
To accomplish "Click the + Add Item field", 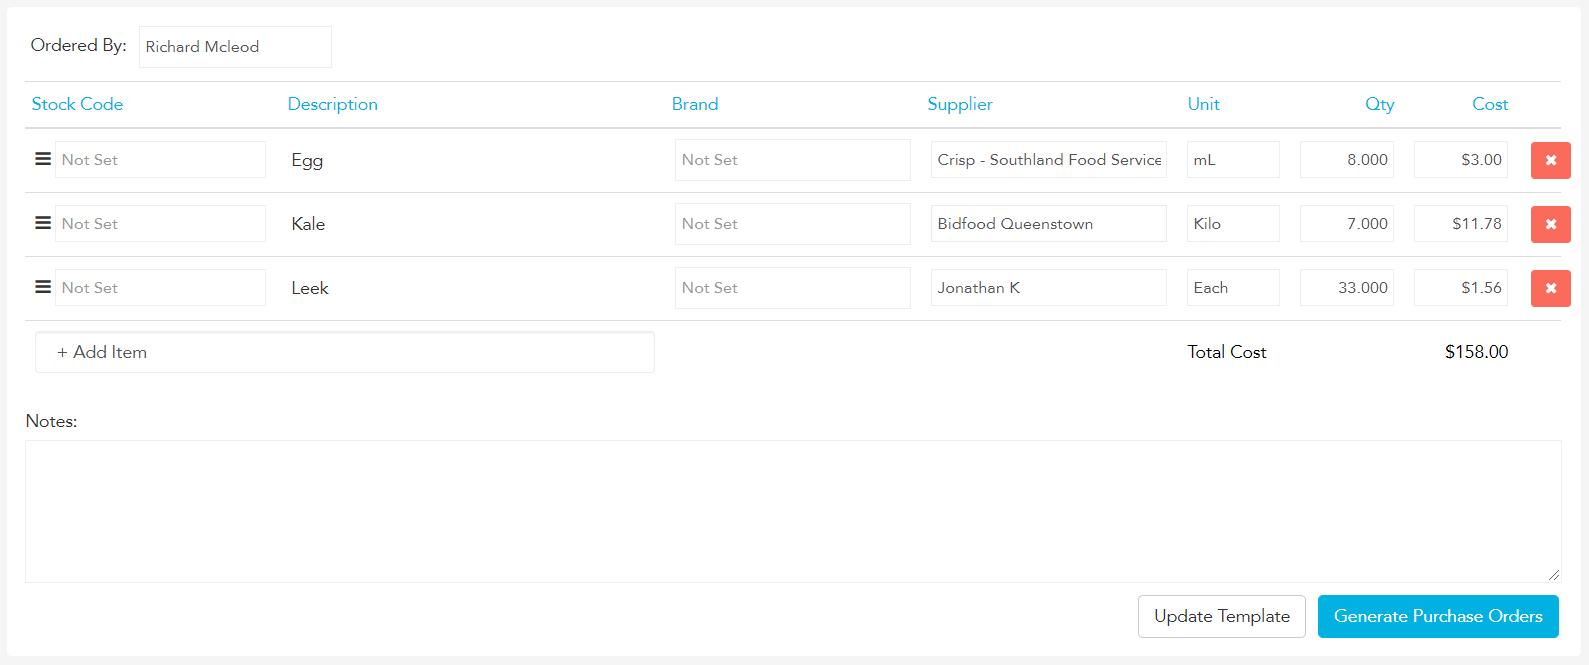I will pyautogui.click(x=345, y=352).
